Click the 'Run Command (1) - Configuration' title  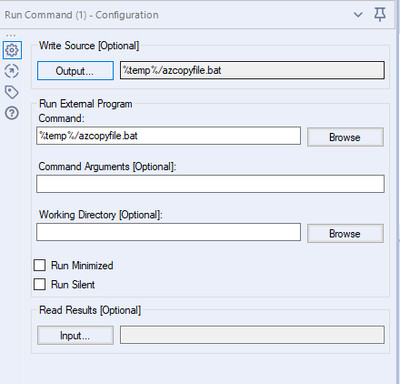coord(81,15)
